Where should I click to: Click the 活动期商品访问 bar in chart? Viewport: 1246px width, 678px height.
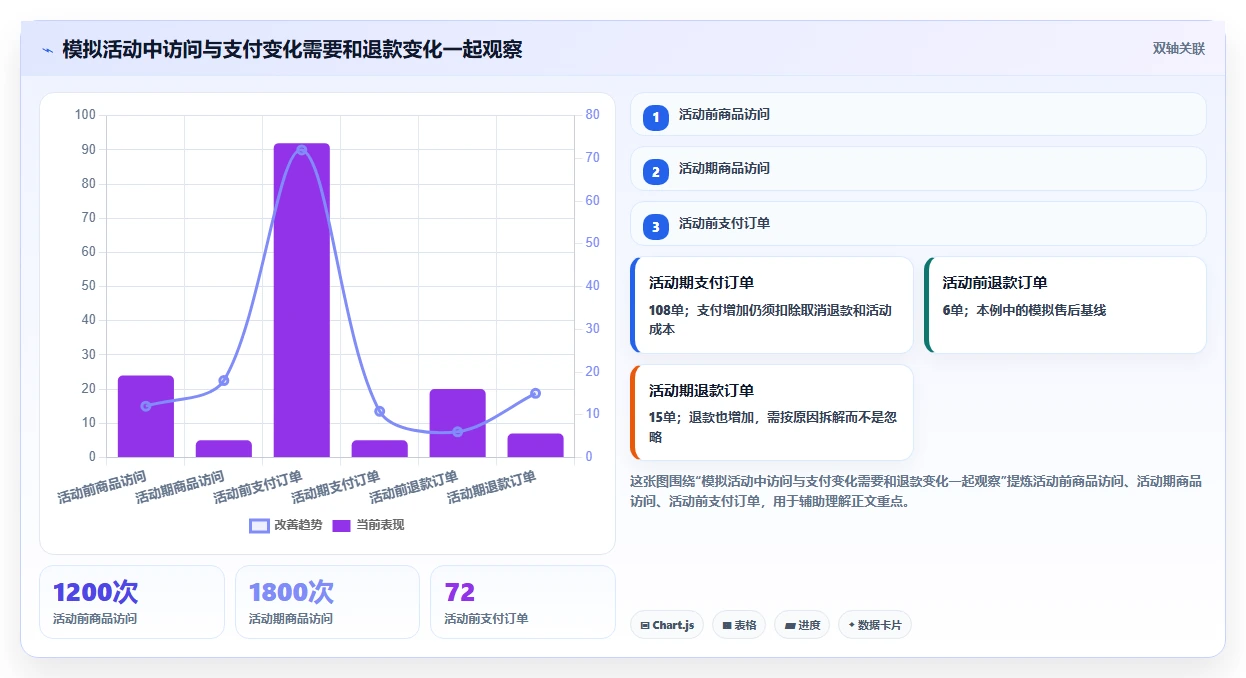point(224,448)
